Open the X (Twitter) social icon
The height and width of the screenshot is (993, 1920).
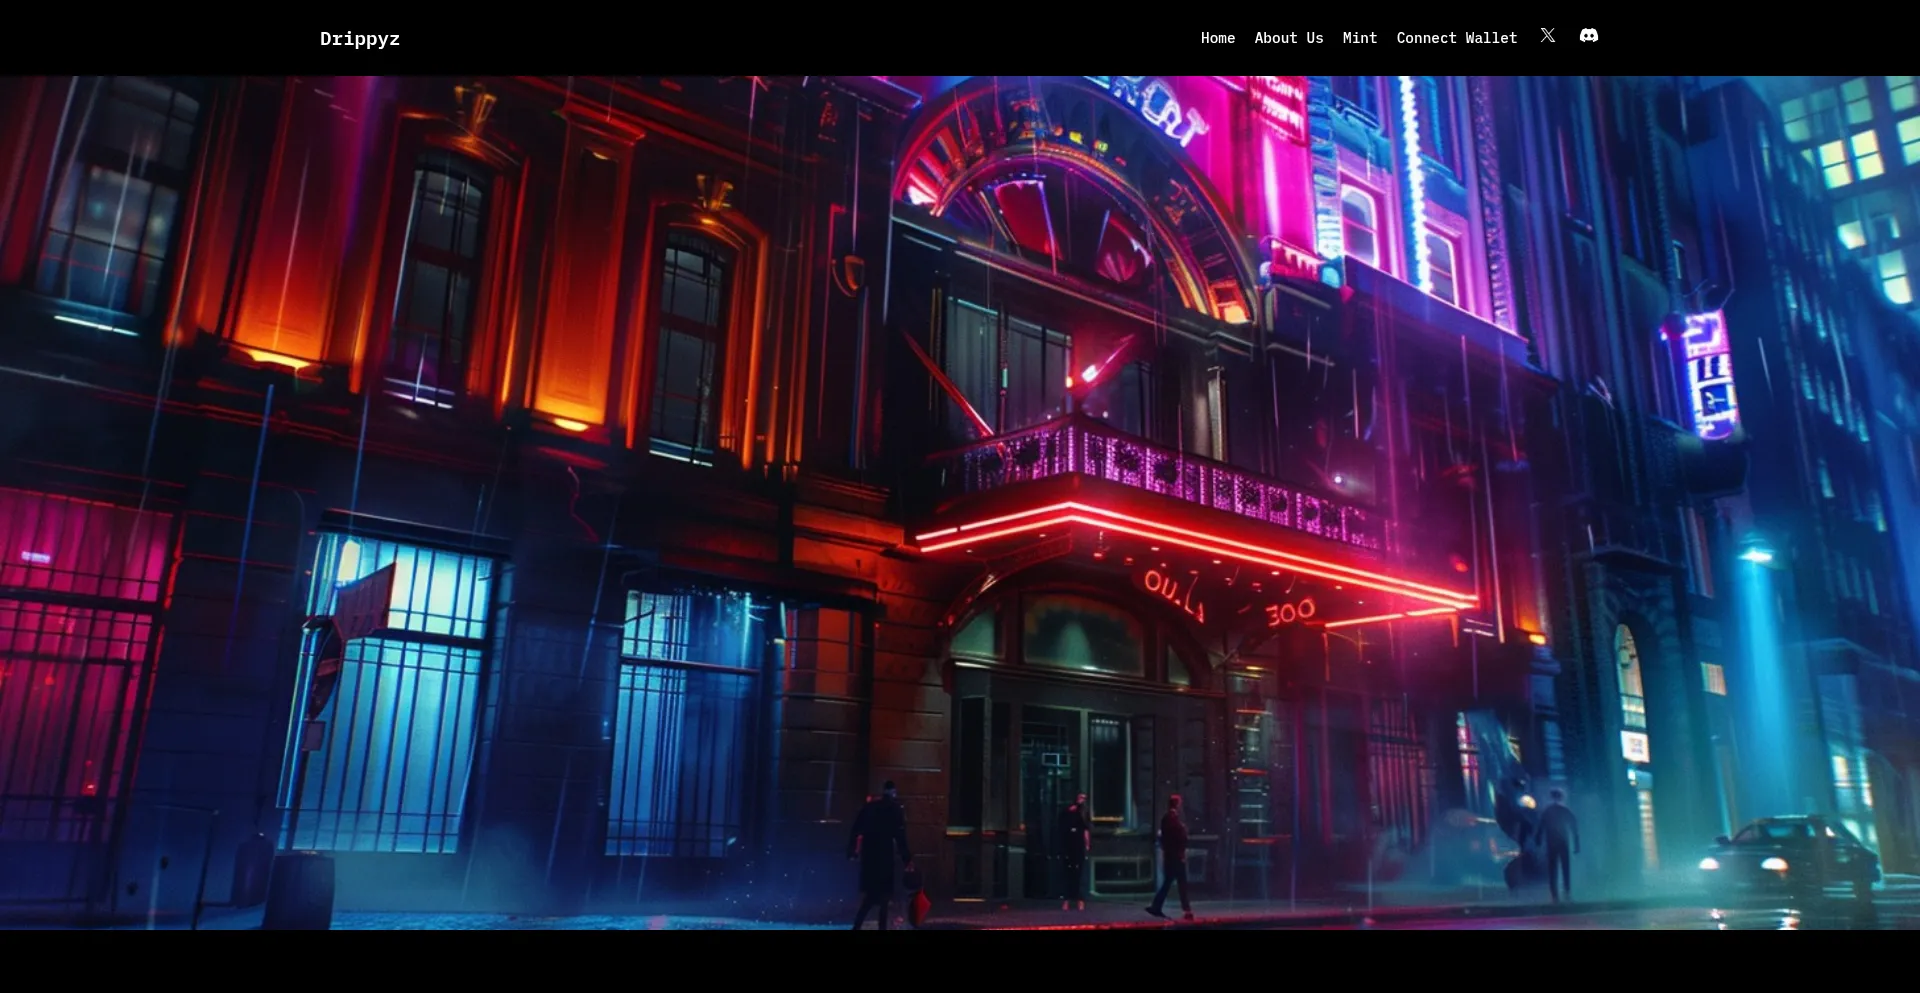(x=1547, y=36)
